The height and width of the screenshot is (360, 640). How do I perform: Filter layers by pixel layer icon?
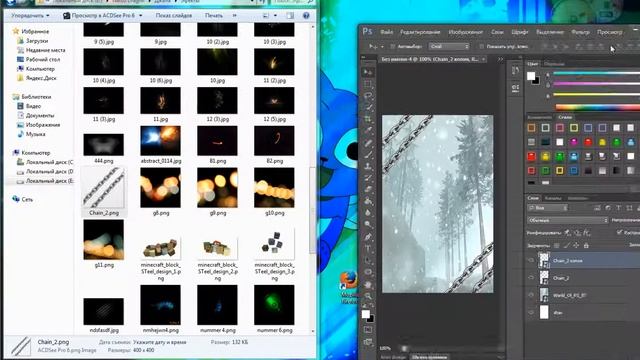[x=597, y=208]
